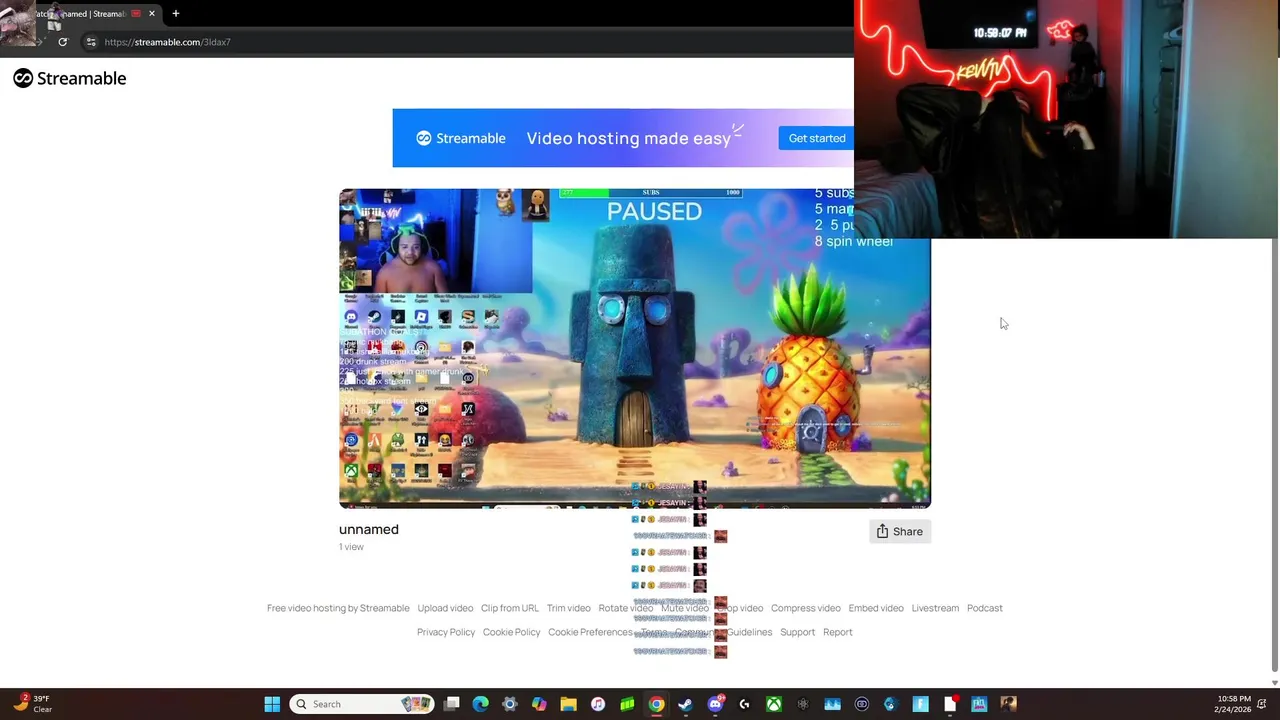This screenshot has height=720, width=1280.
Task: Open Task View from the taskbar
Action: point(452,704)
